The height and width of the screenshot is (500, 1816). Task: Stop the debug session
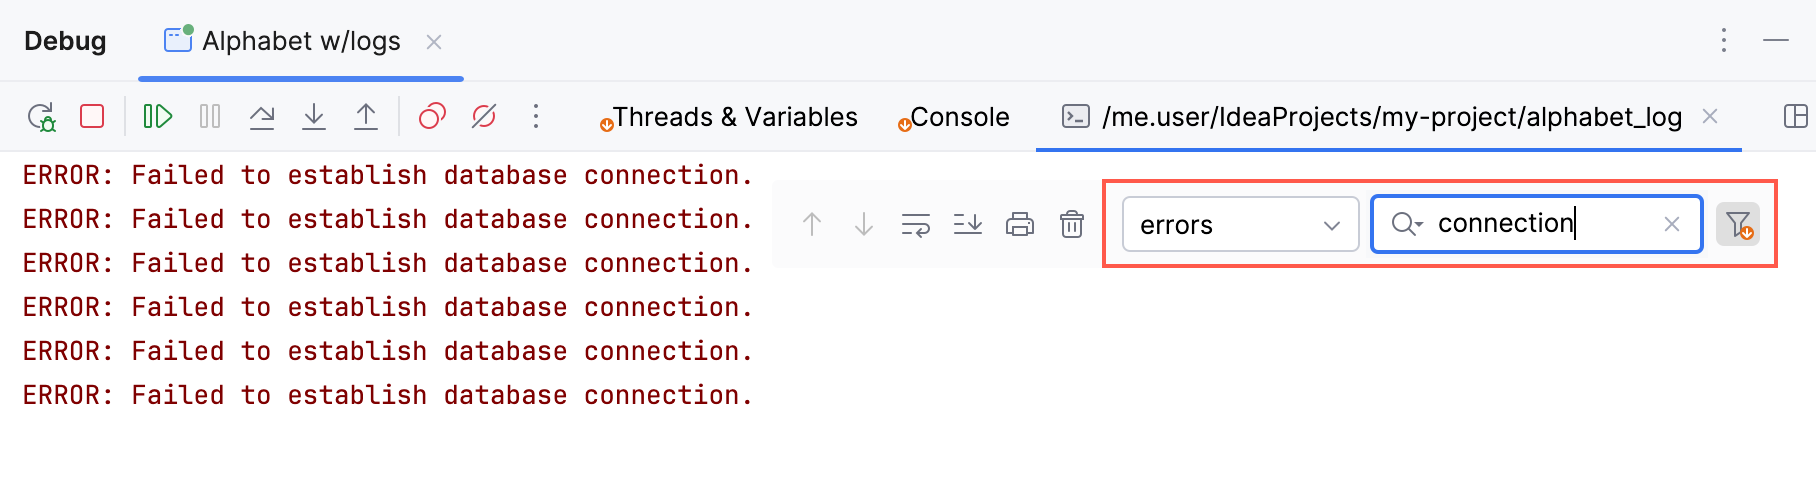[92, 117]
